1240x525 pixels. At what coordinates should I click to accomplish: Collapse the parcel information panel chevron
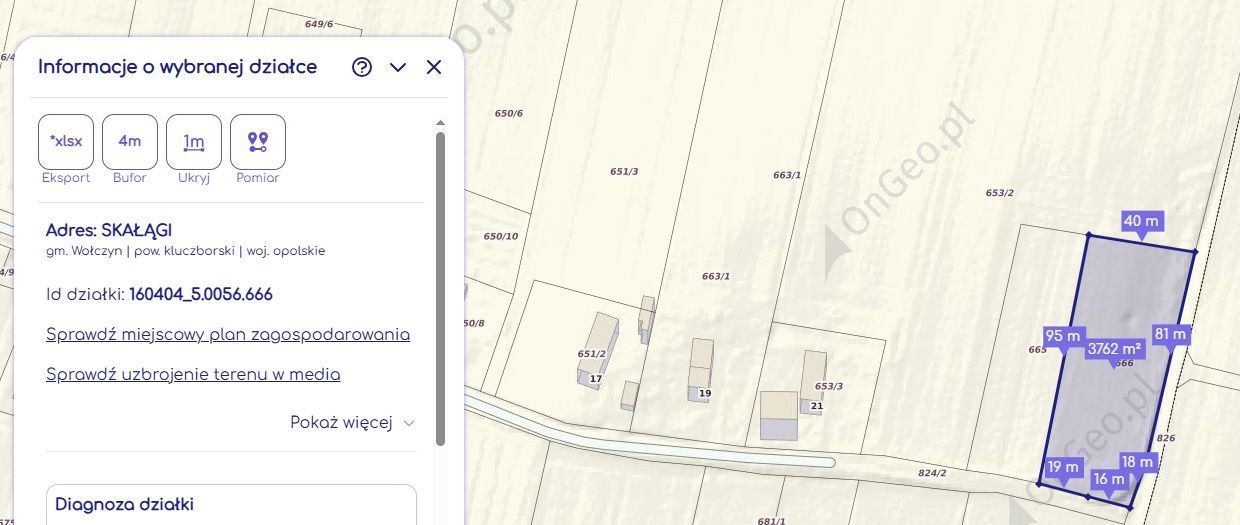398,67
